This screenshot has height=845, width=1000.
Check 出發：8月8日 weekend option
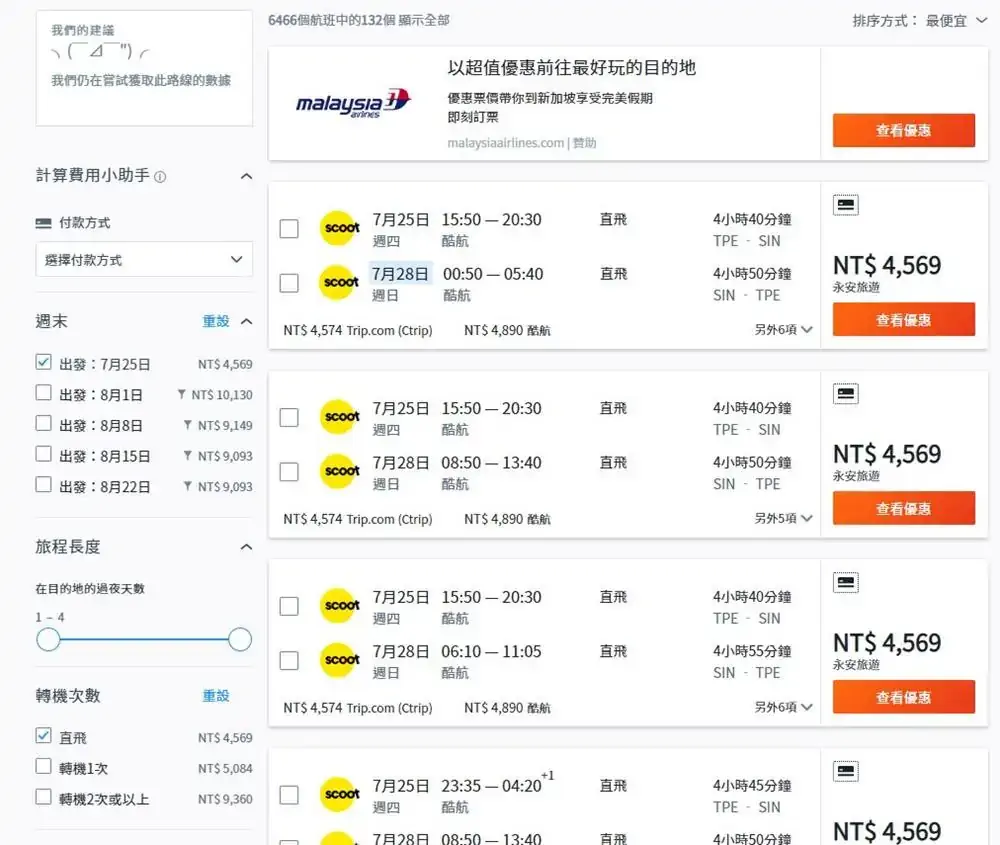[43, 423]
